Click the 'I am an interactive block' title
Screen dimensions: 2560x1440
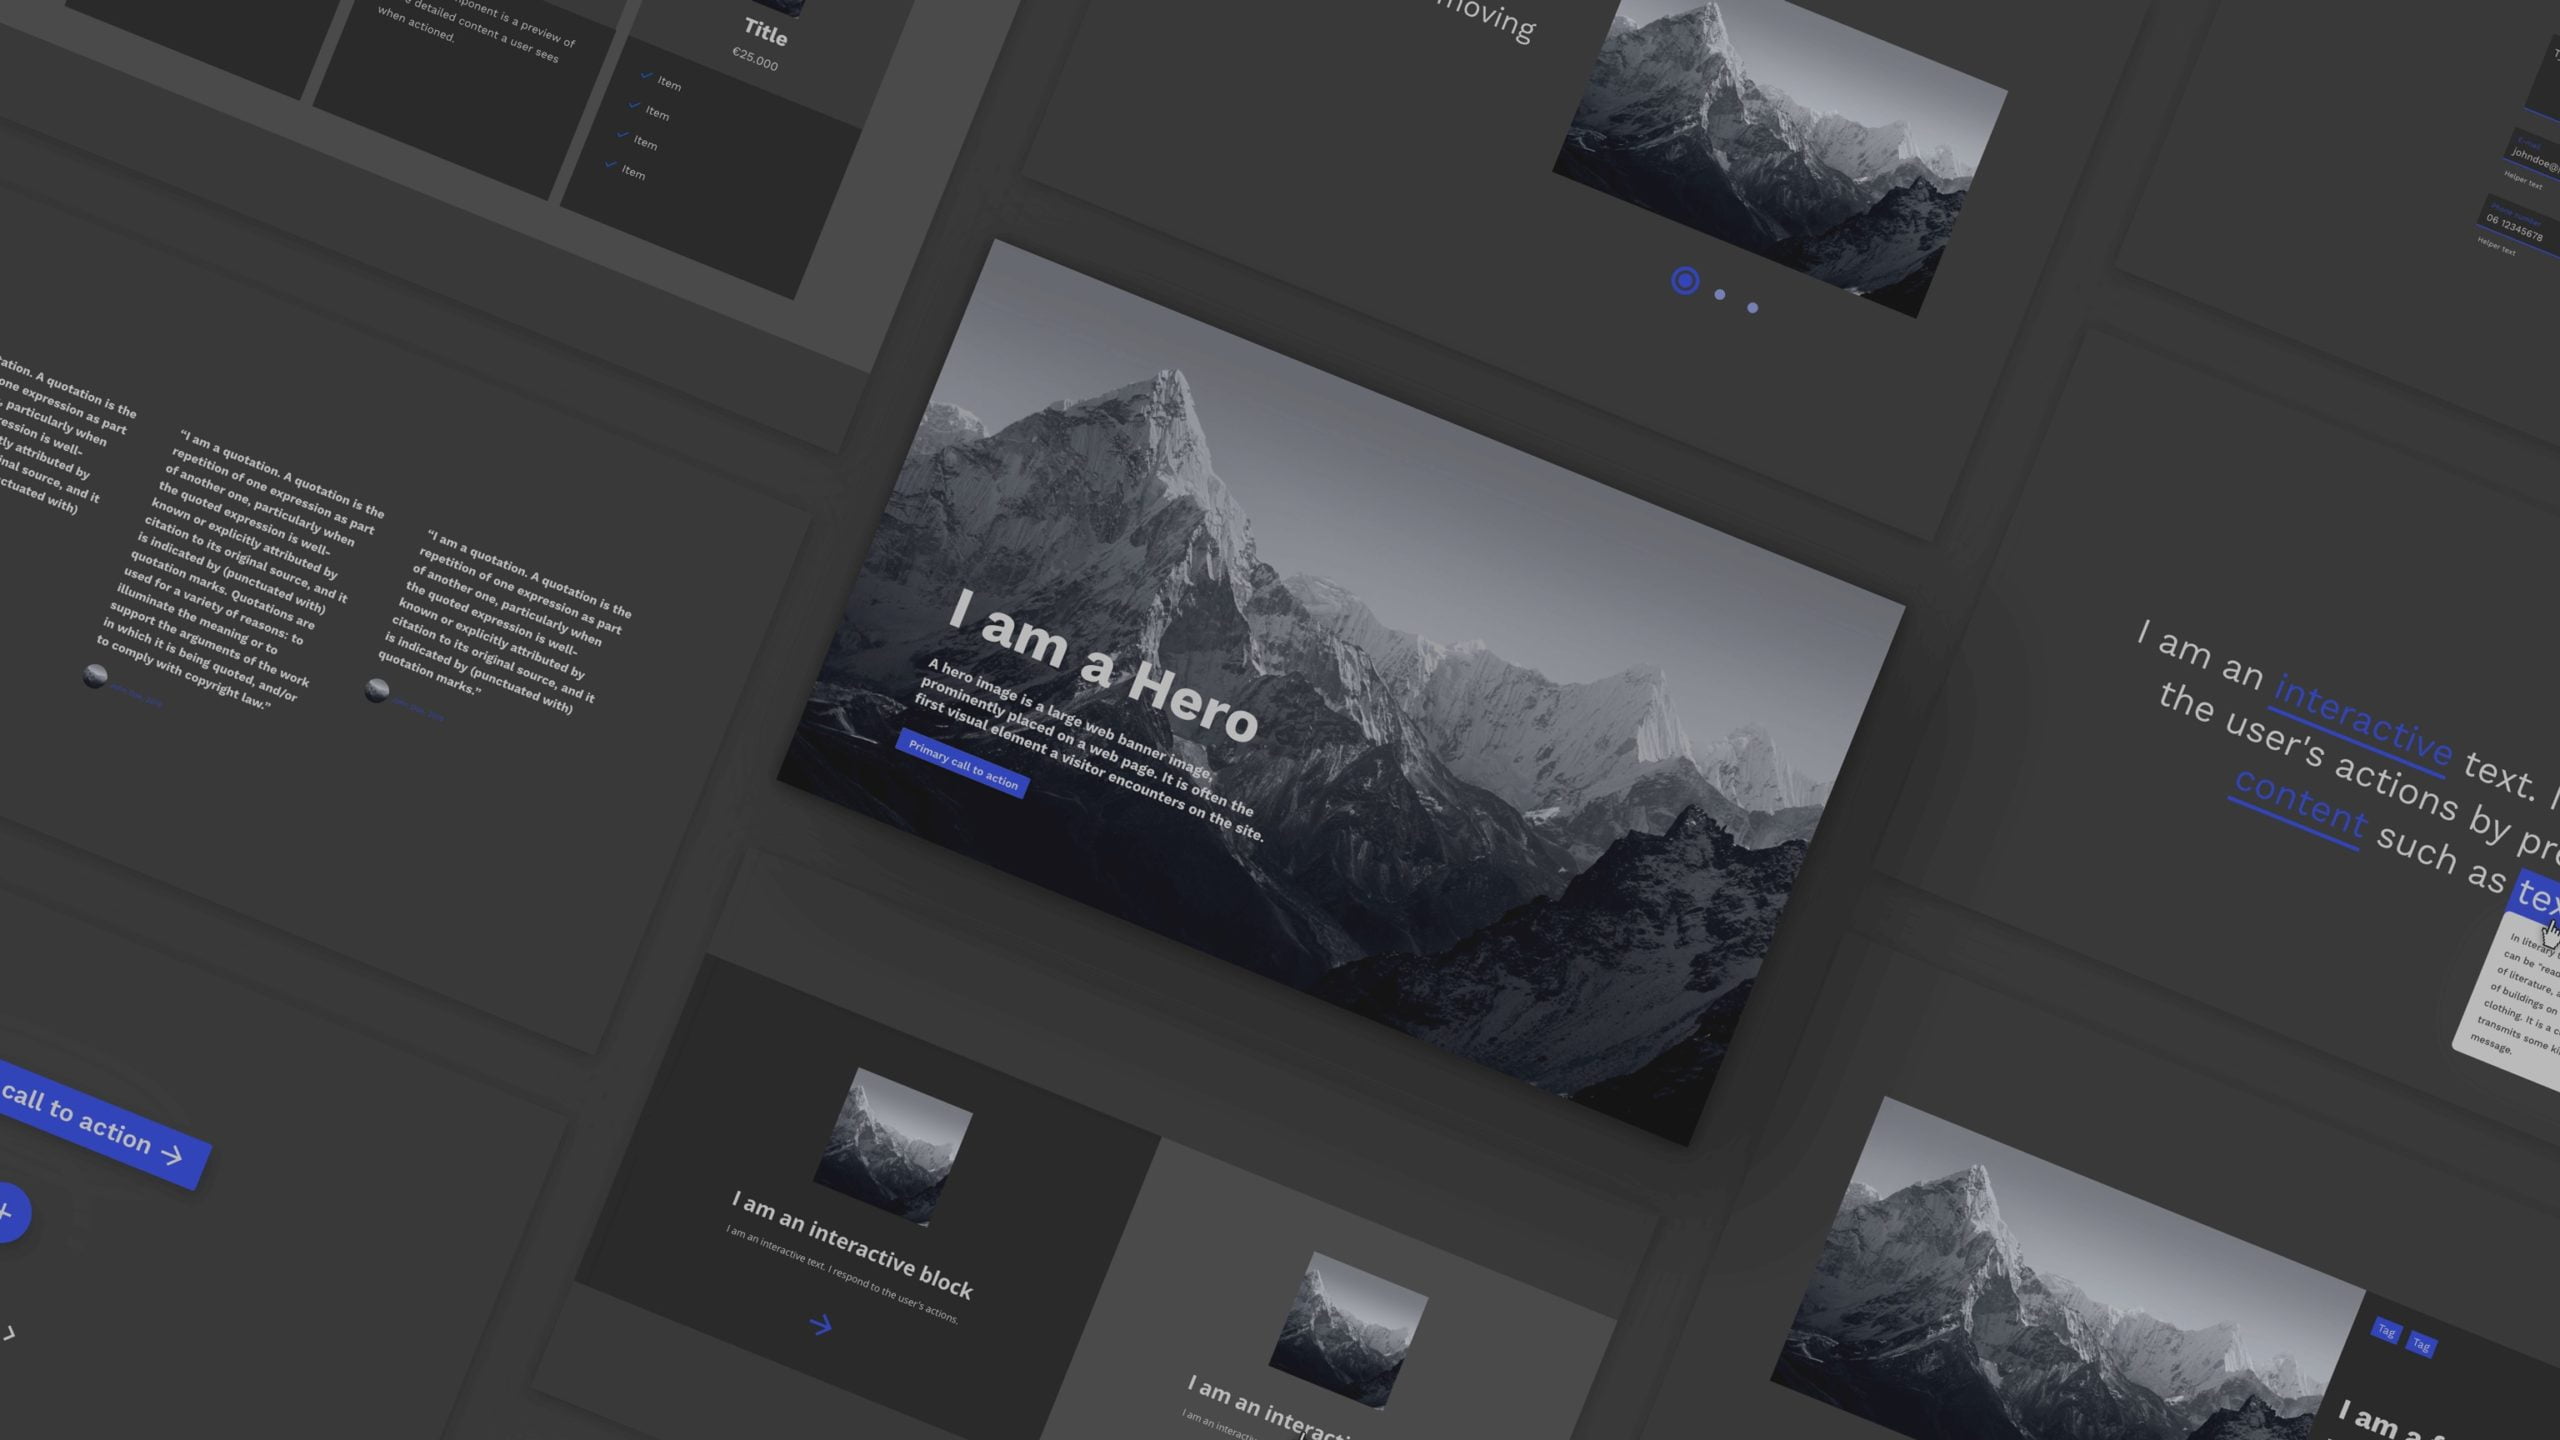coord(852,1244)
